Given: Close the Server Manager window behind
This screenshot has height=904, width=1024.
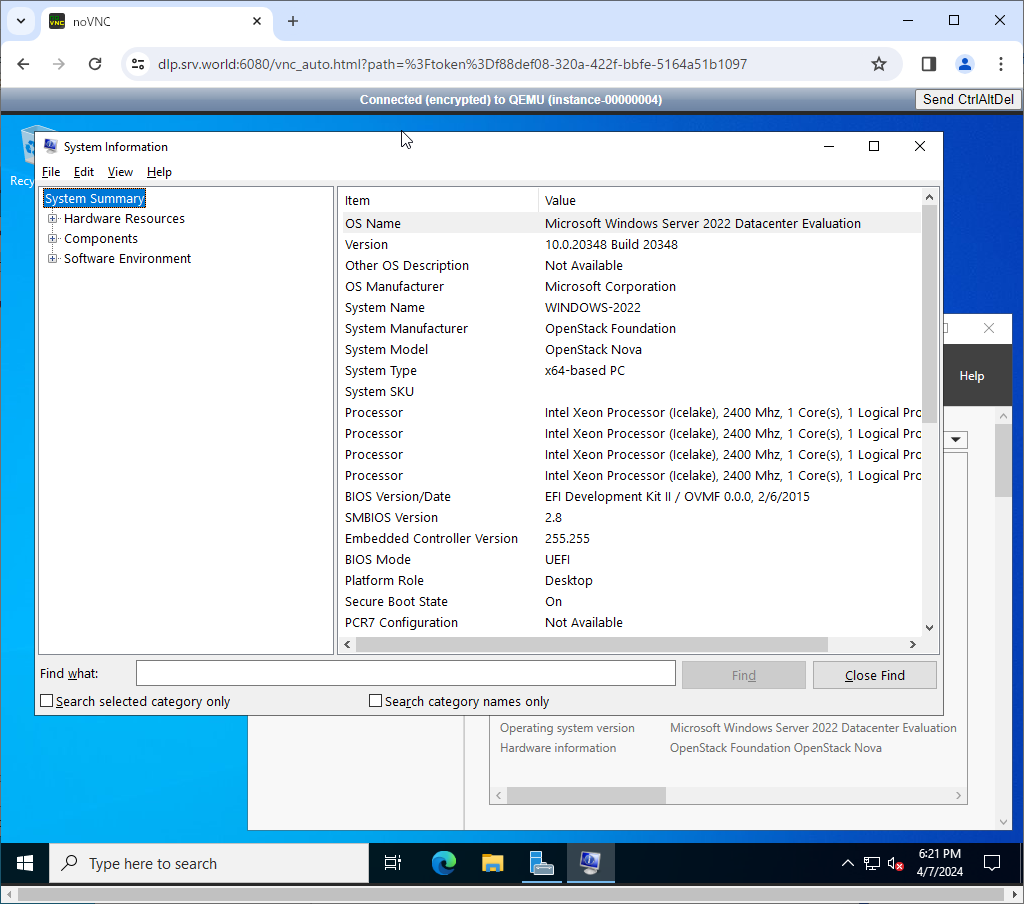Looking at the screenshot, I should [x=989, y=328].
